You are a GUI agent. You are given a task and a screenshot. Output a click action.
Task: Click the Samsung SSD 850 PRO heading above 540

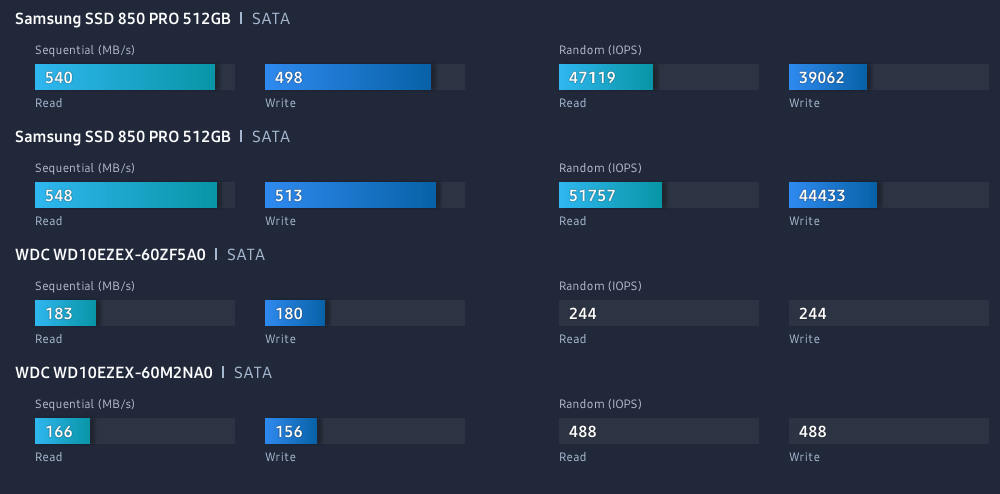pyautogui.click(x=123, y=19)
